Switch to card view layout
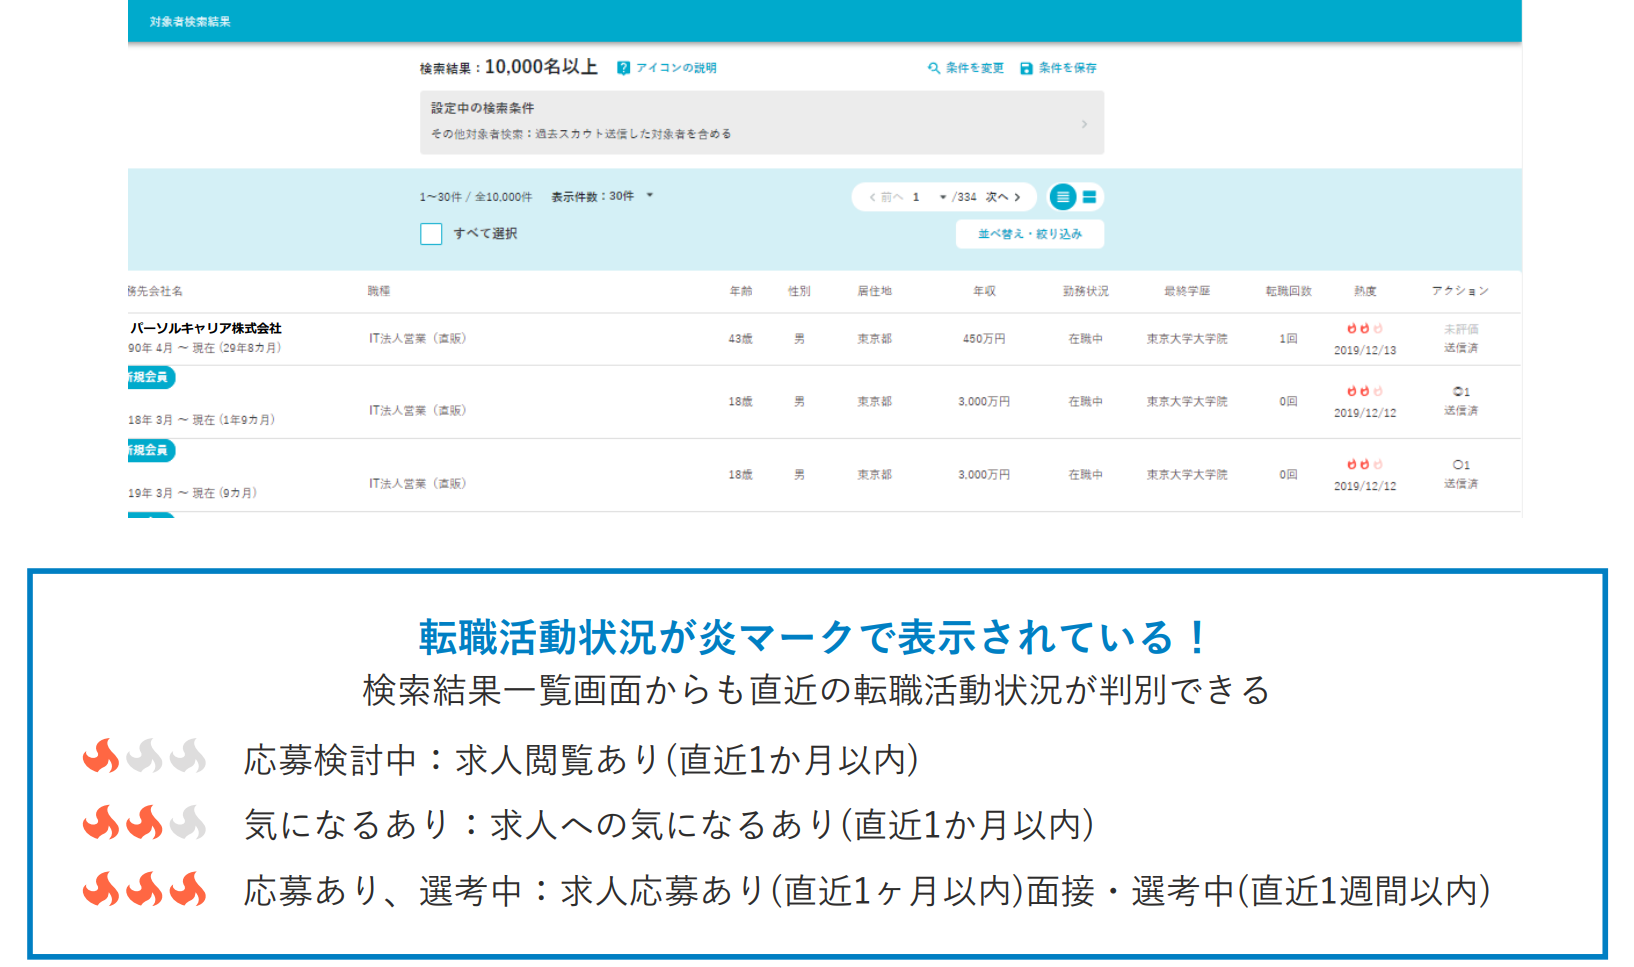 [1089, 196]
